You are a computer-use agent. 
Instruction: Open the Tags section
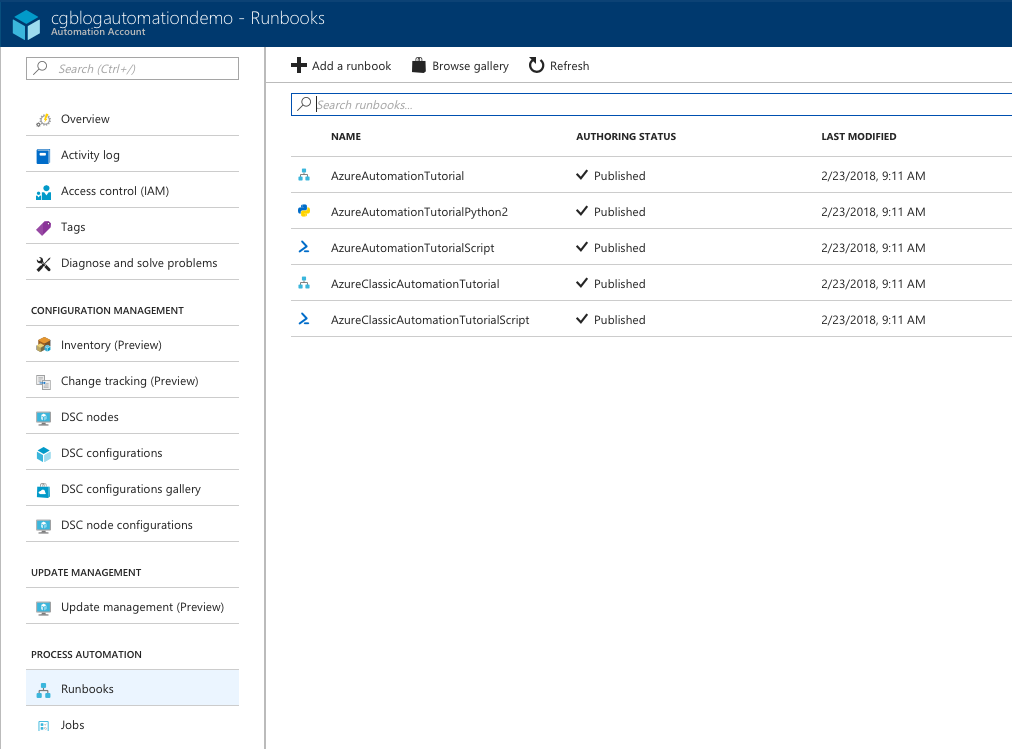[x=132, y=227]
